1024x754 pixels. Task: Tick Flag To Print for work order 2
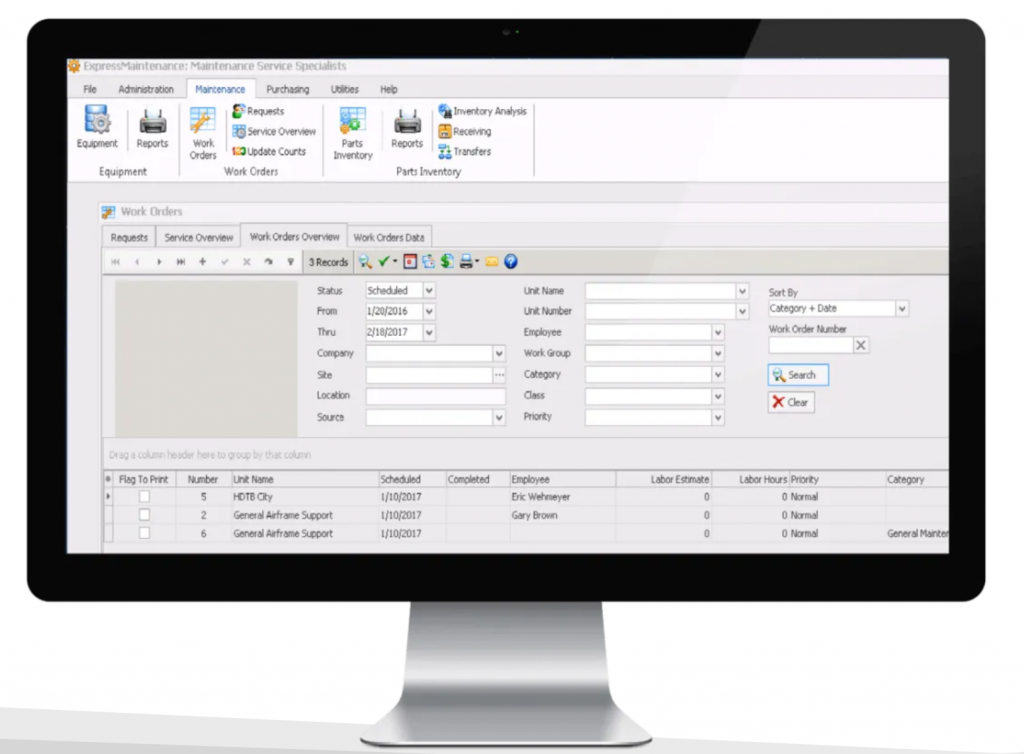coord(145,515)
